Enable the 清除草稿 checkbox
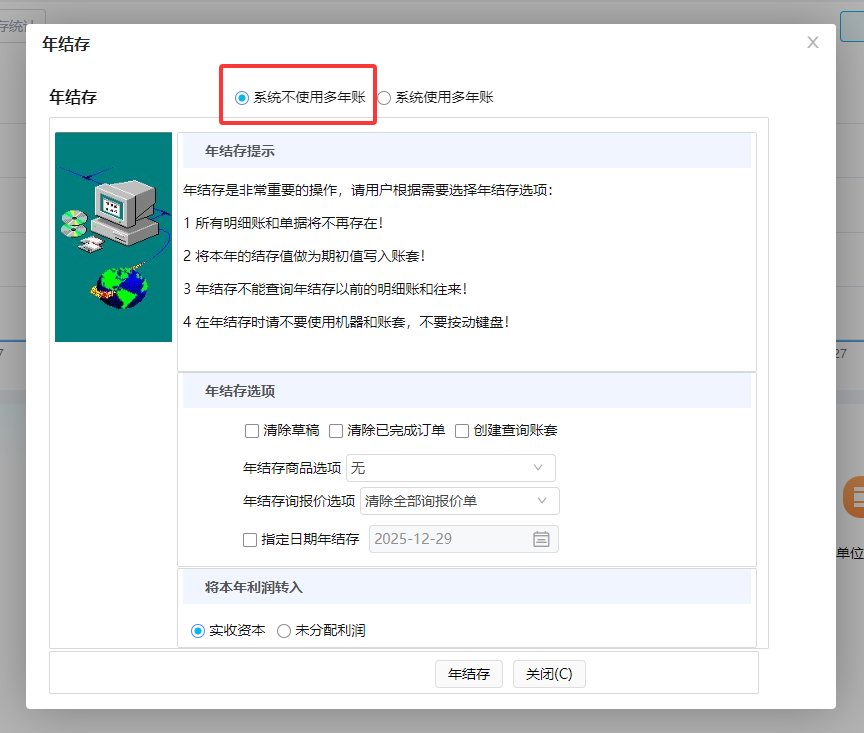Viewport: 864px width, 733px height. (250, 431)
